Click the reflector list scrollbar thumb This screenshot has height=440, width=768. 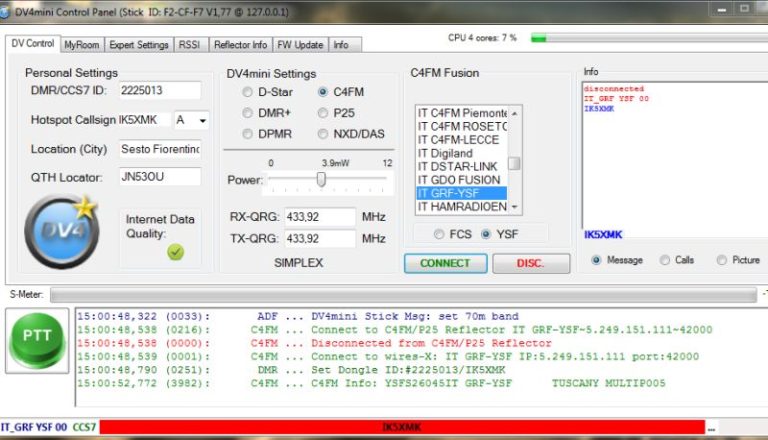[514, 163]
